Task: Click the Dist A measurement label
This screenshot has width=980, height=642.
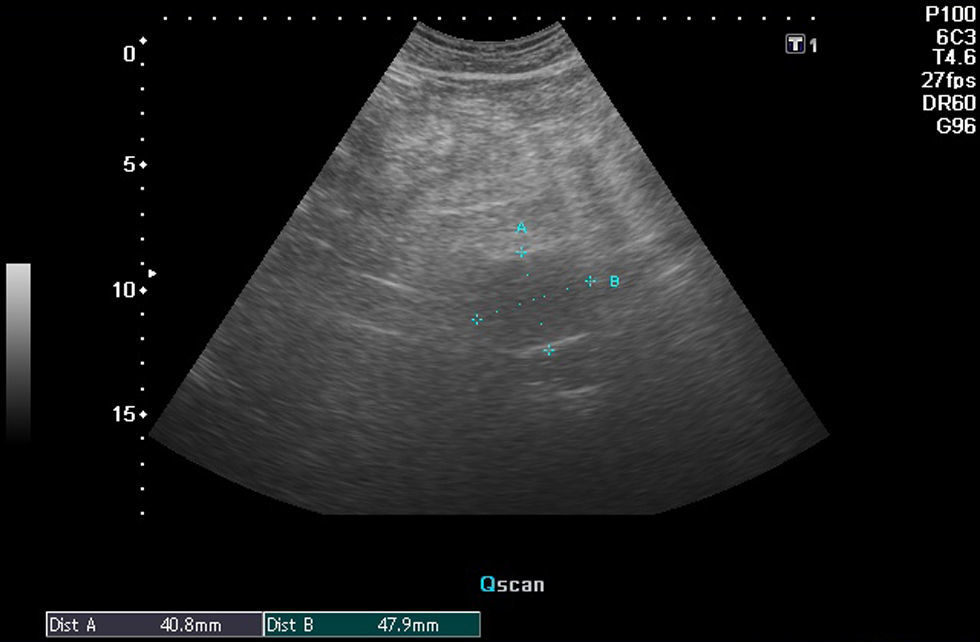Action: pyautogui.click(x=73, y=626)
